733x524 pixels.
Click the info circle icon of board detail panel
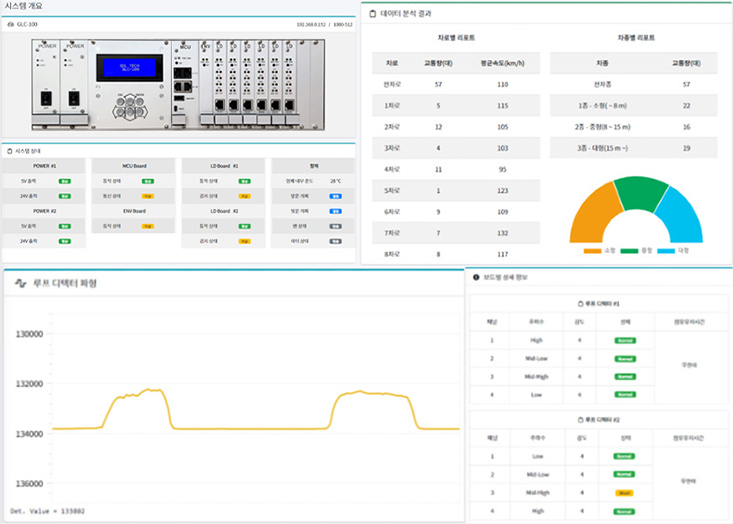pyautogui.click(x=476, y=277)
